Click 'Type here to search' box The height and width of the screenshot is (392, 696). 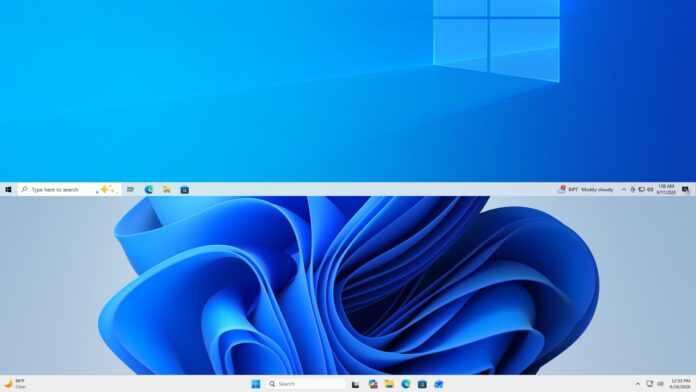pos(69,190)
